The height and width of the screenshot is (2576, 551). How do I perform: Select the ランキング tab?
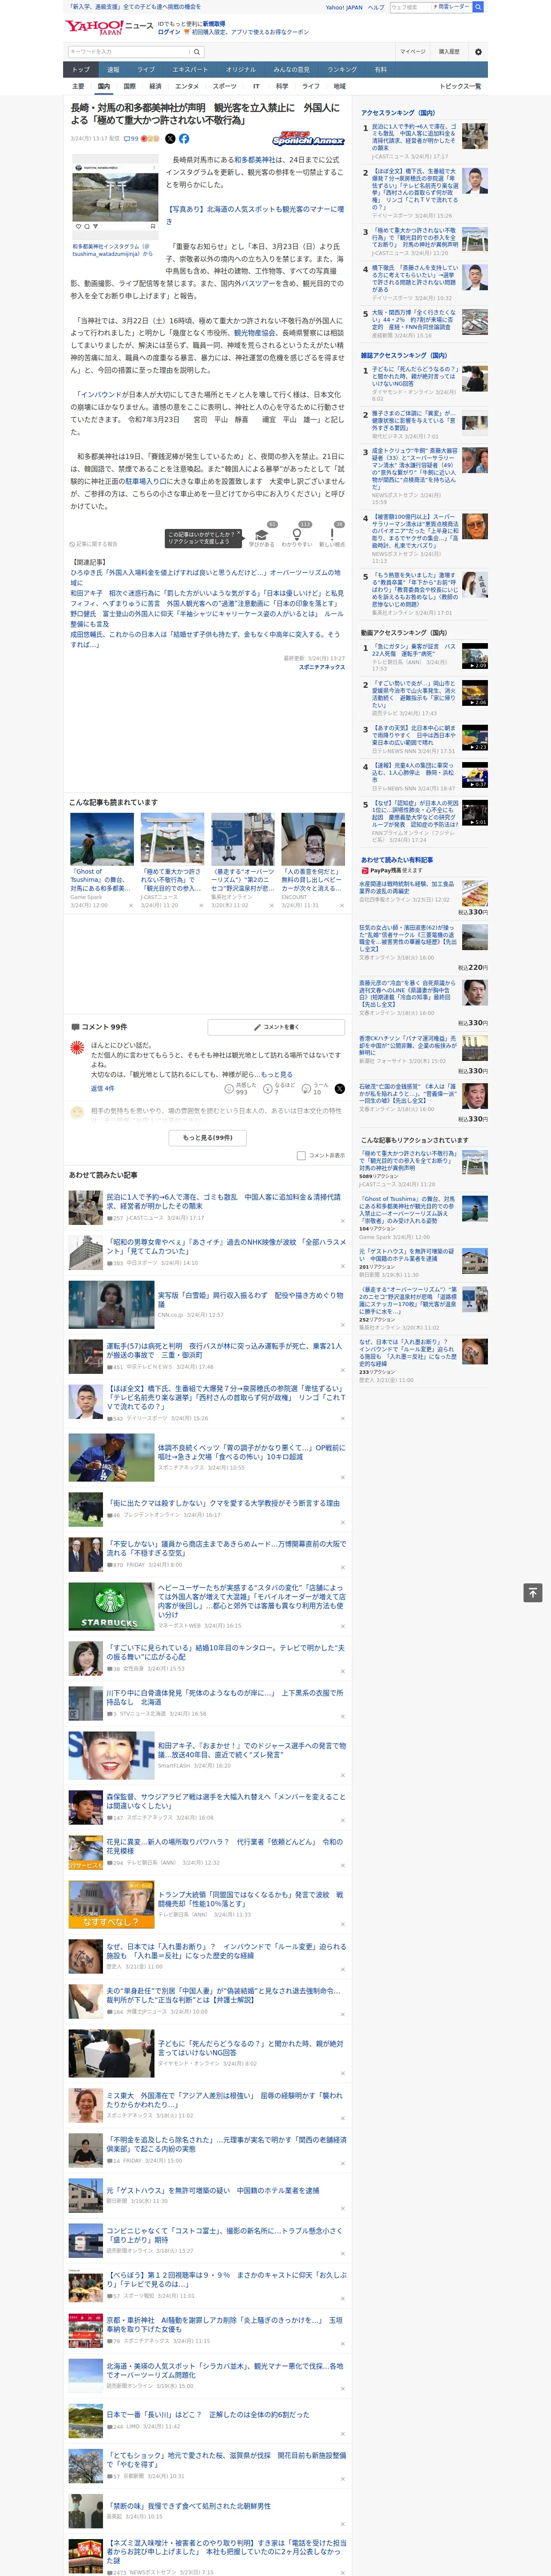(x=342, y=70)
